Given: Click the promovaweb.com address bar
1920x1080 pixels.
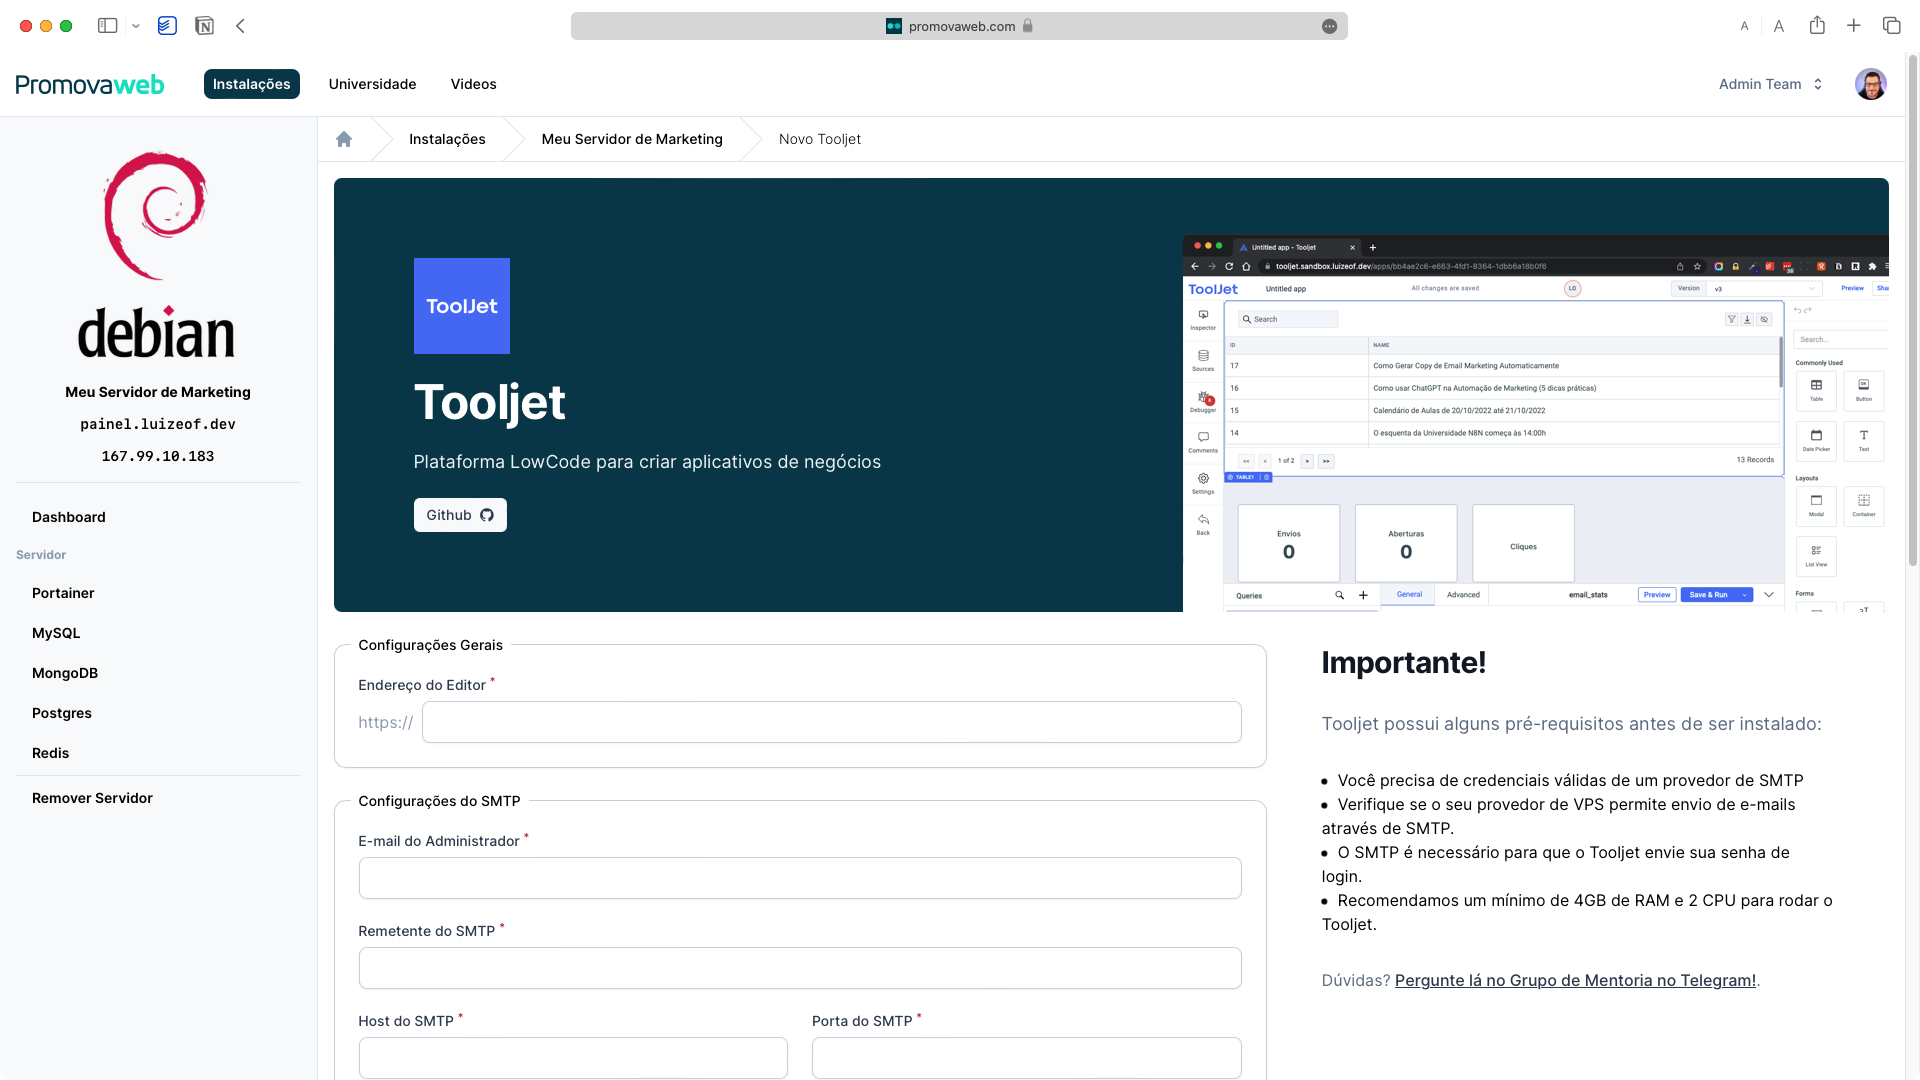Looking at the screenshot, I should (959, 26).
